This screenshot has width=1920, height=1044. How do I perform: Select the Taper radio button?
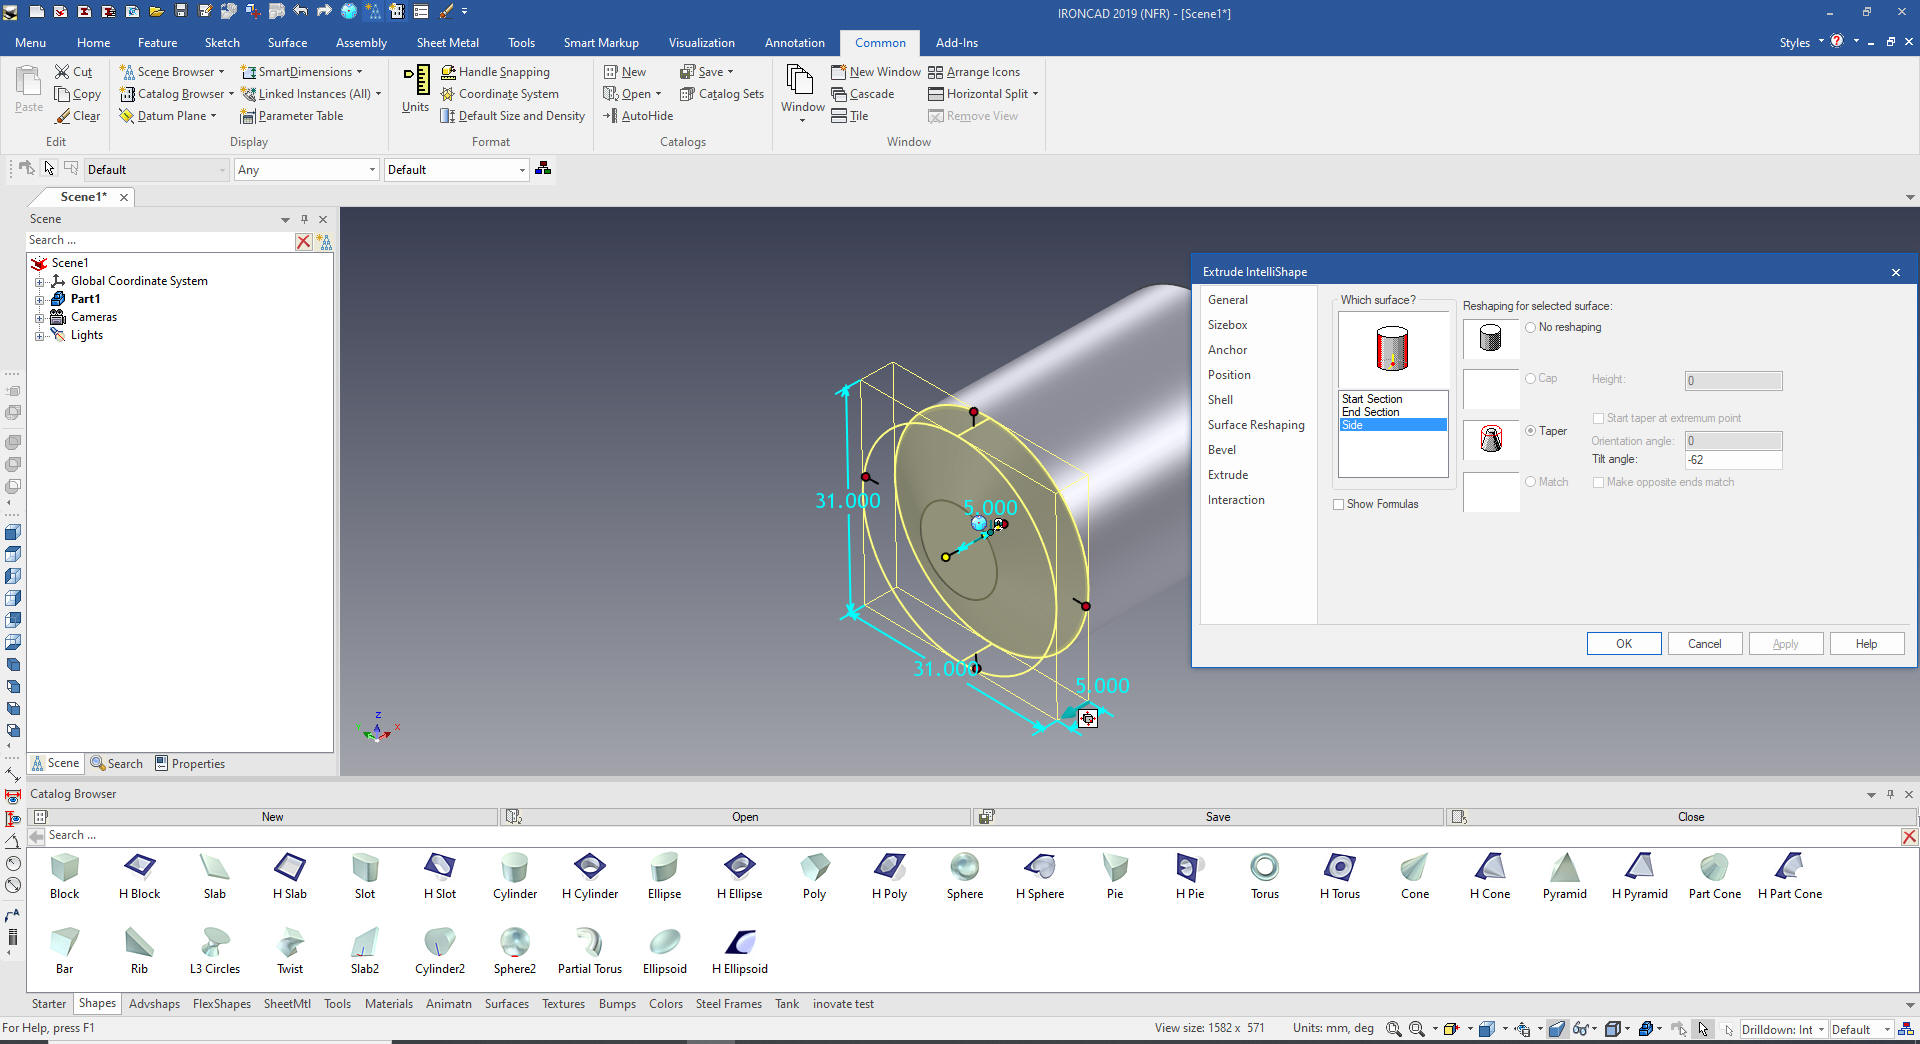click(1530, 431)
